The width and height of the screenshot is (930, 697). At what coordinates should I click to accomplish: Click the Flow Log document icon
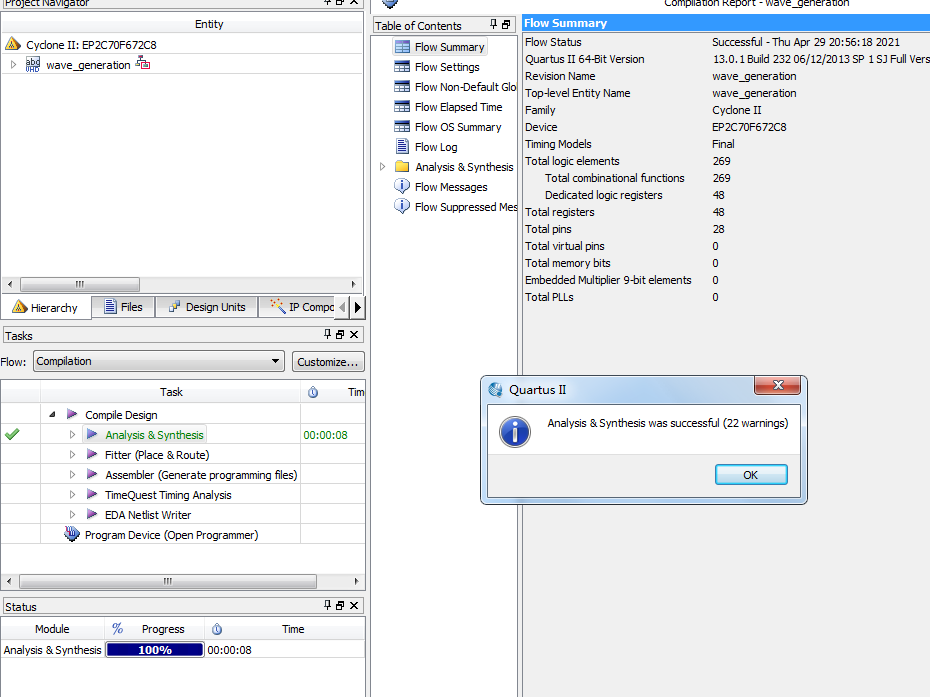402,147
